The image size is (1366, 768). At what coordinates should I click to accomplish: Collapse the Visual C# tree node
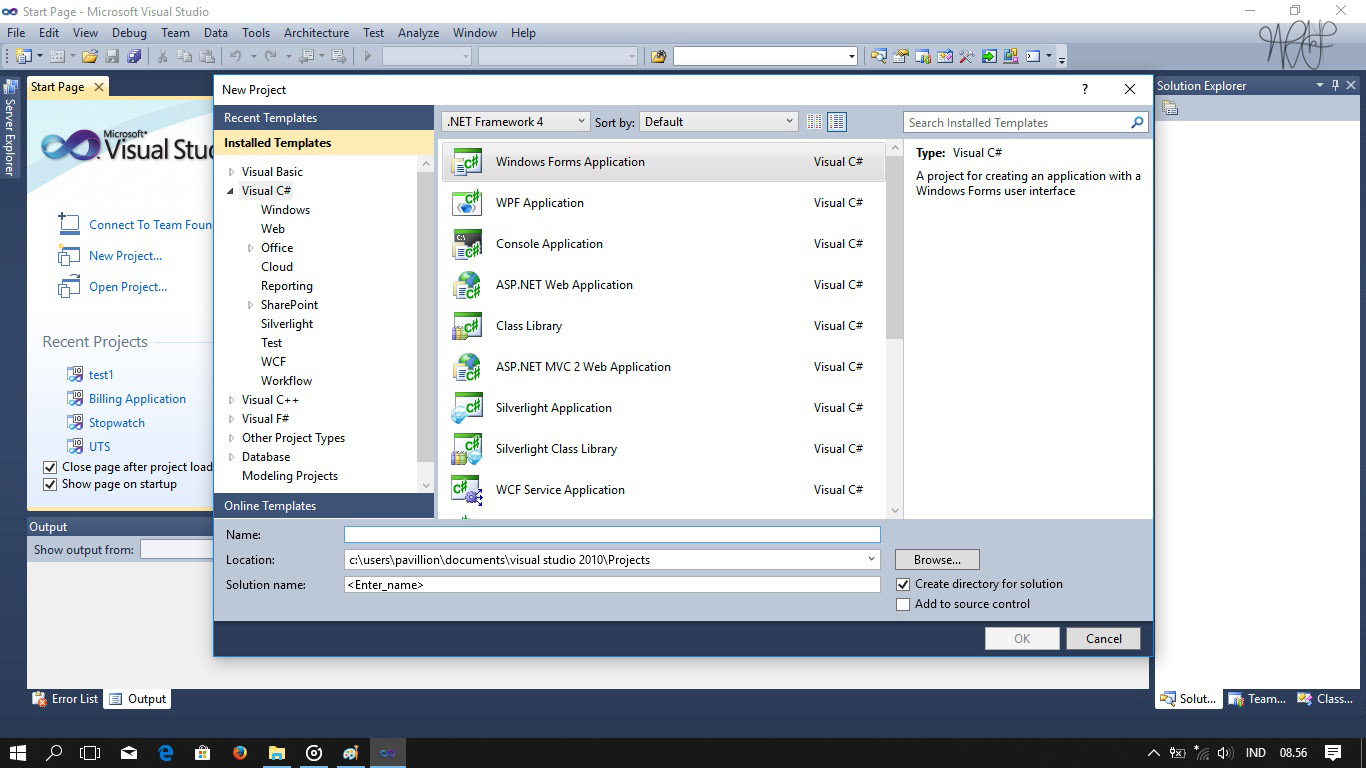(x=232, y=191)
